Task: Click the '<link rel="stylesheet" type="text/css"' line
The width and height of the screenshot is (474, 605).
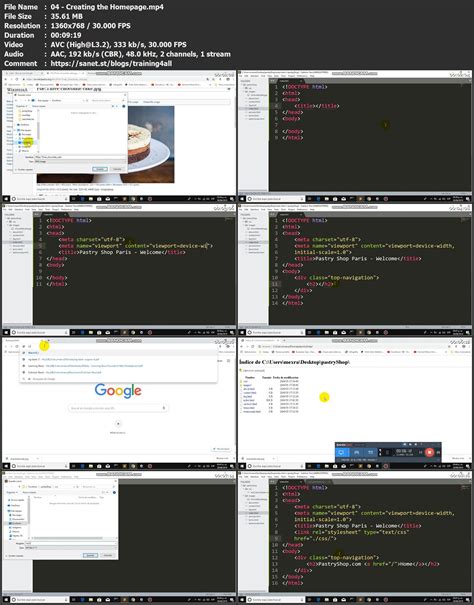Action: tap(352, 532)
